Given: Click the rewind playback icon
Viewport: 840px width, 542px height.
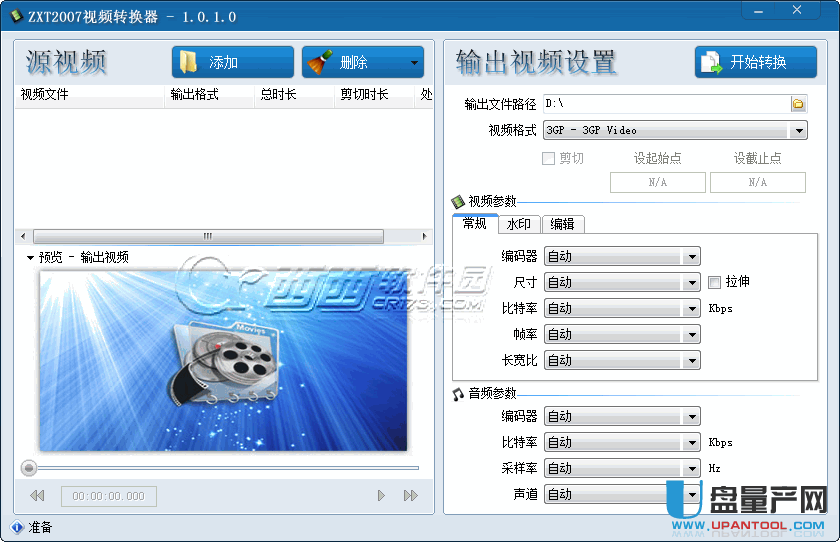Looking at the screenshot, I should pyautogui.click(x=37, y=496).
